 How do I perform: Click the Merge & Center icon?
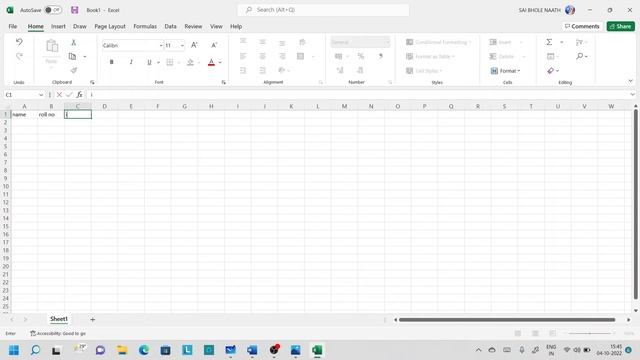pyautogui.click(x=300, y=56)
